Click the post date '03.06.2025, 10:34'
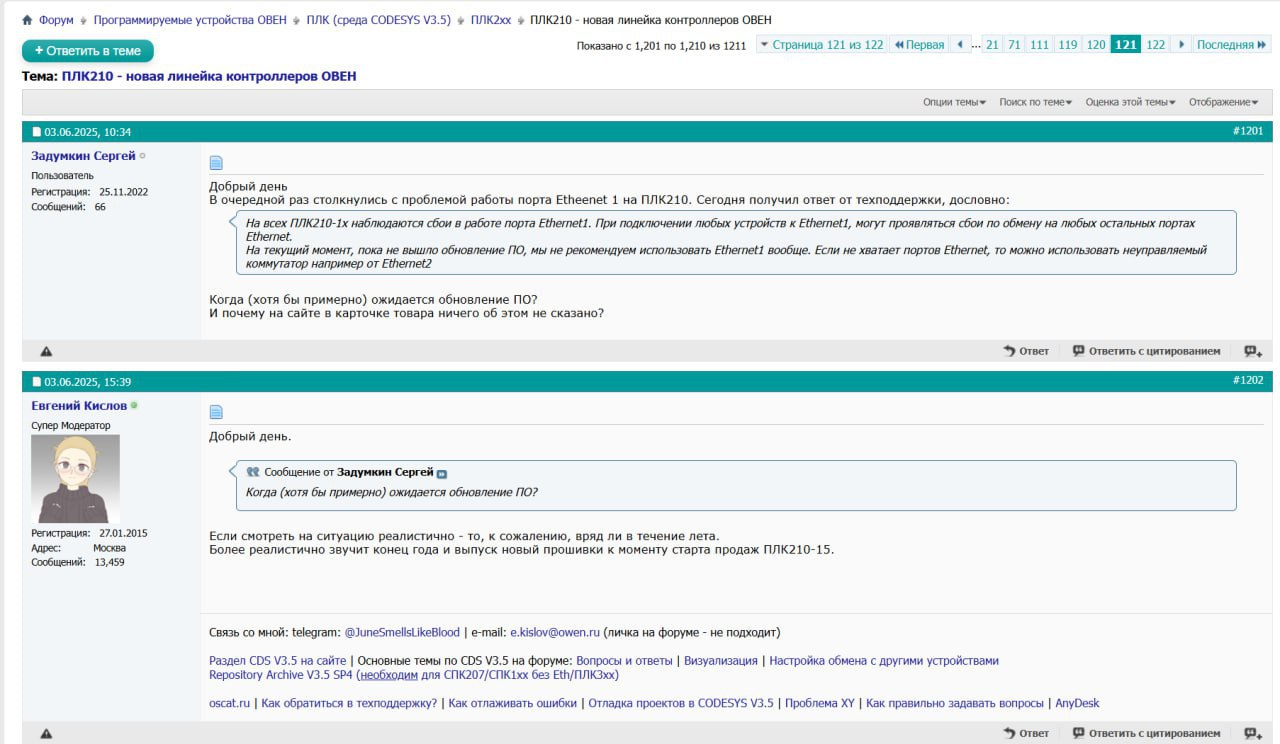This screenshot has height=744, width=1280. click(x=87, y=132)
